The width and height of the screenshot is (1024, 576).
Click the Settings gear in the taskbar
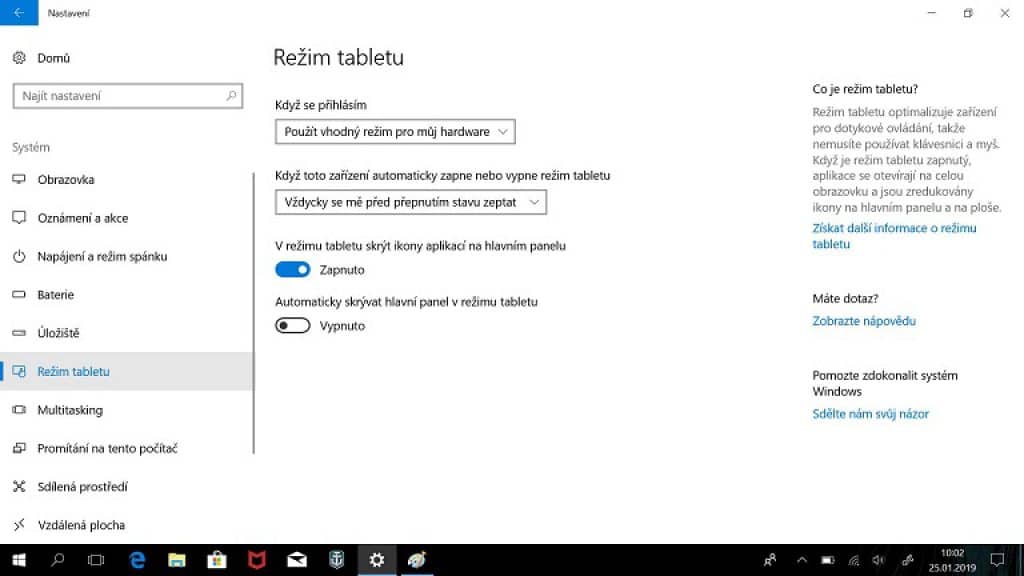377,560
